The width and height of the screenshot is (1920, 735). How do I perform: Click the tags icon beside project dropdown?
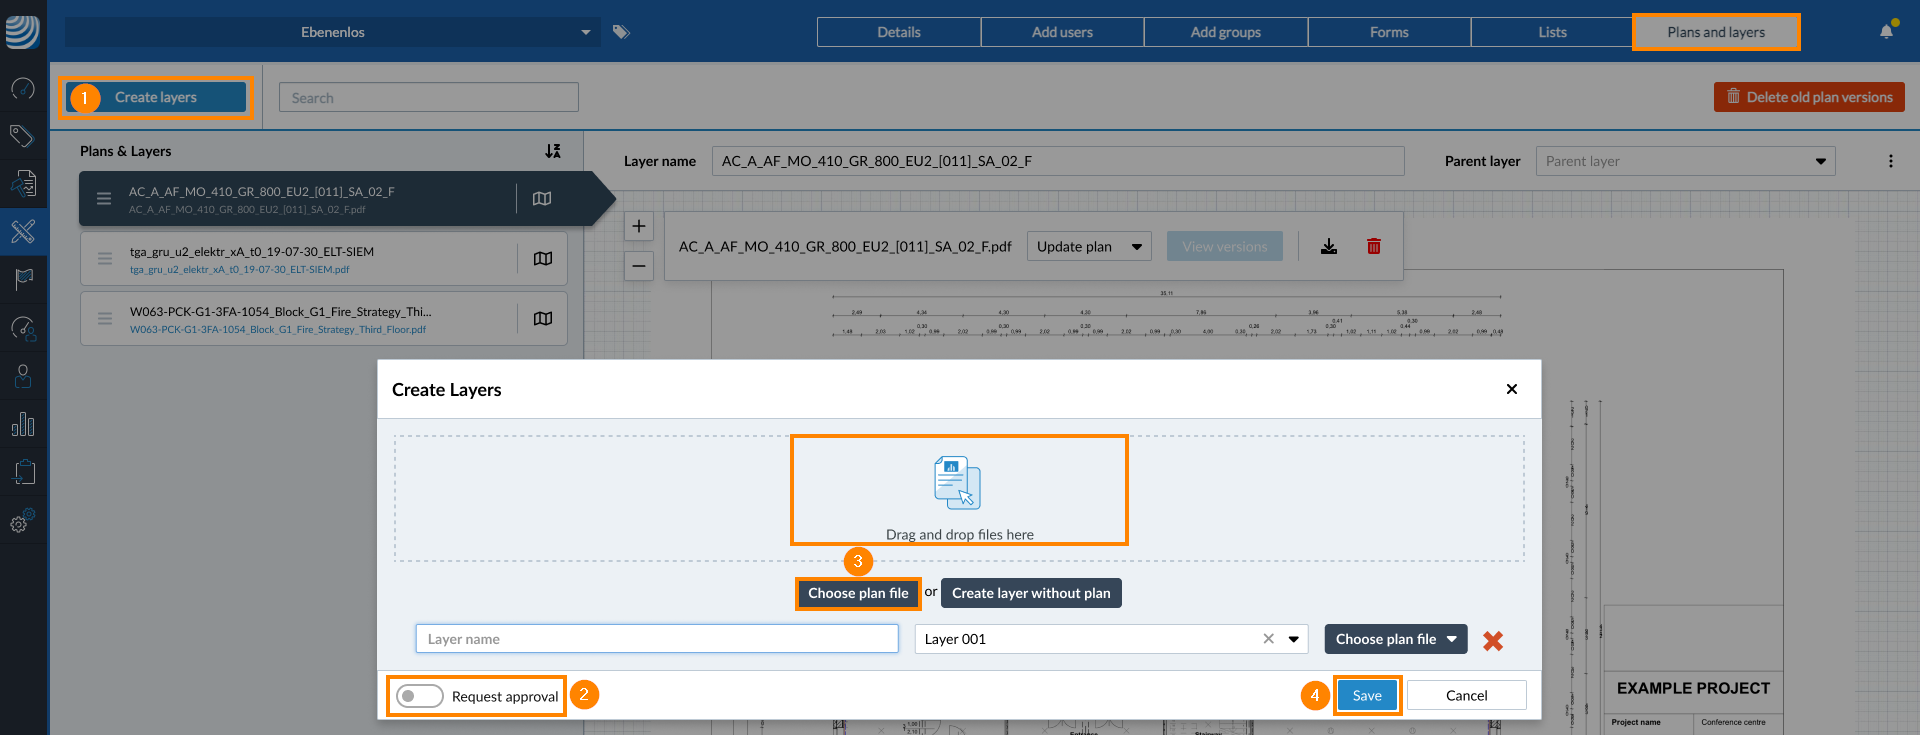click(x=621, y=32)
